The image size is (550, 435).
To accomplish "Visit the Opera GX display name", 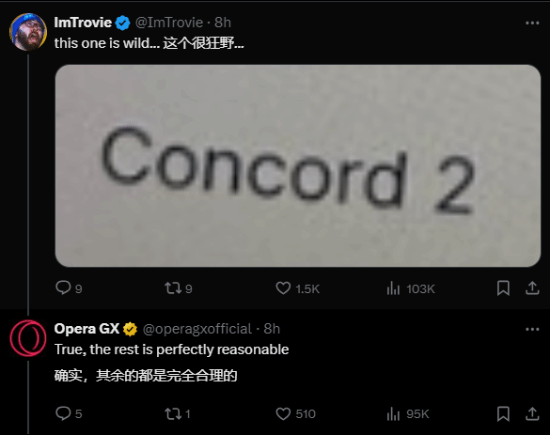I will (87, 329).
